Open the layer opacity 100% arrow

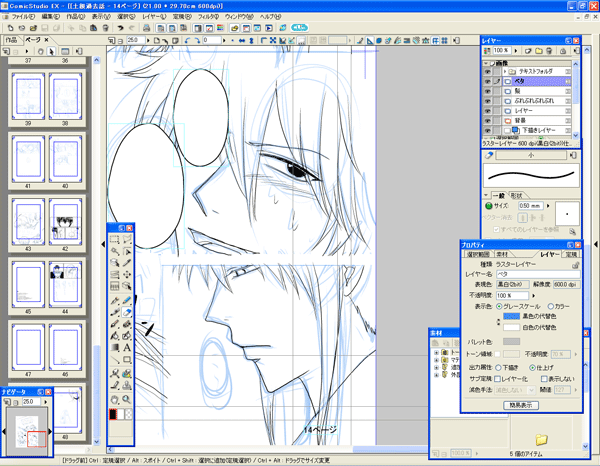(516, 51)
